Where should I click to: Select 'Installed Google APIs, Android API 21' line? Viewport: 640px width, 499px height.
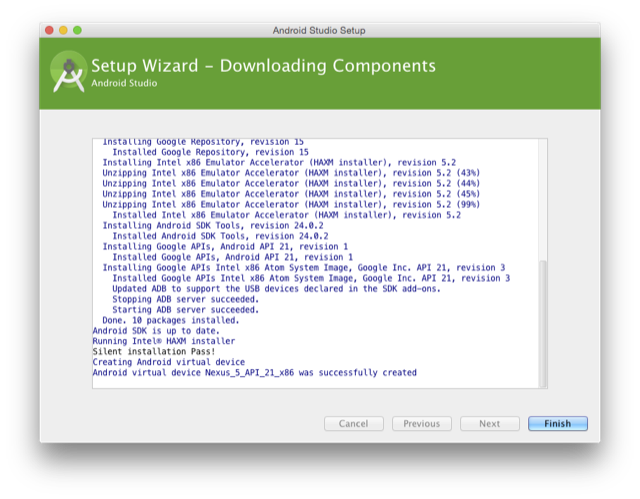tap(233, 257)
